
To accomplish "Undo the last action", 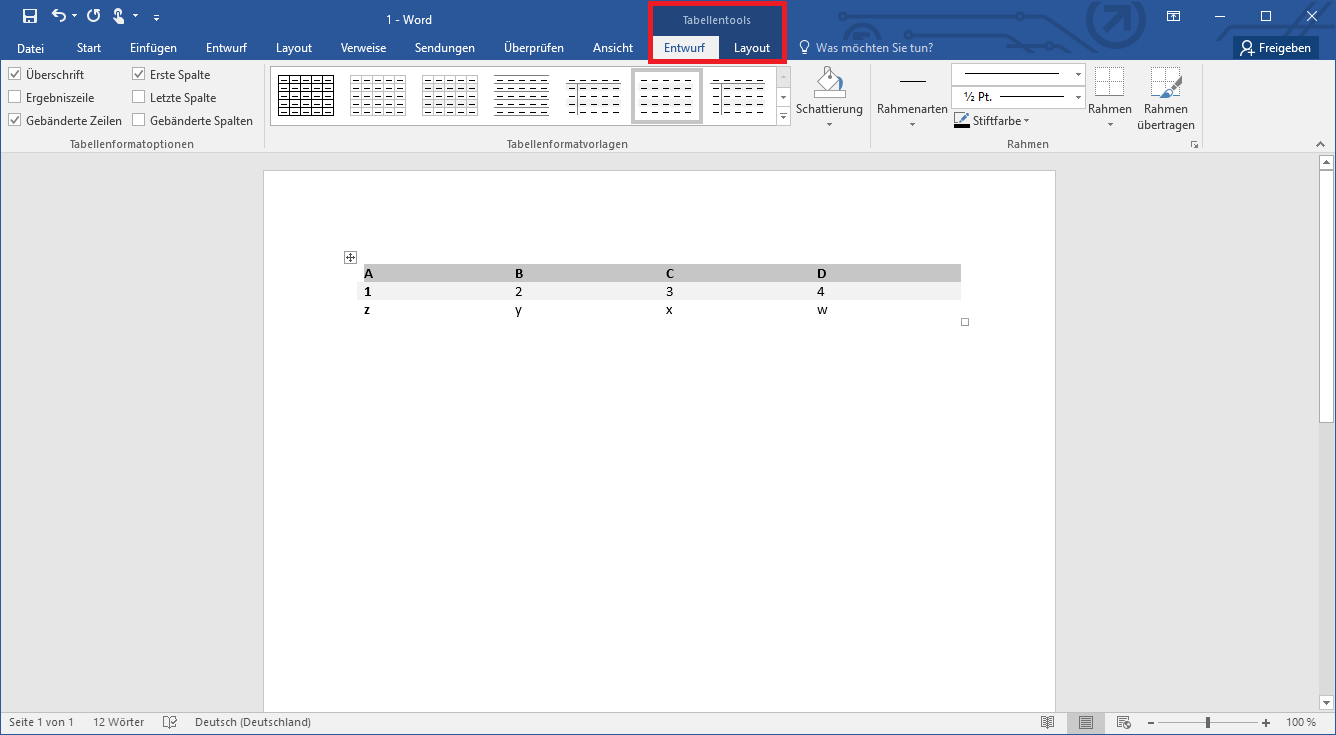I will (59, 16).
